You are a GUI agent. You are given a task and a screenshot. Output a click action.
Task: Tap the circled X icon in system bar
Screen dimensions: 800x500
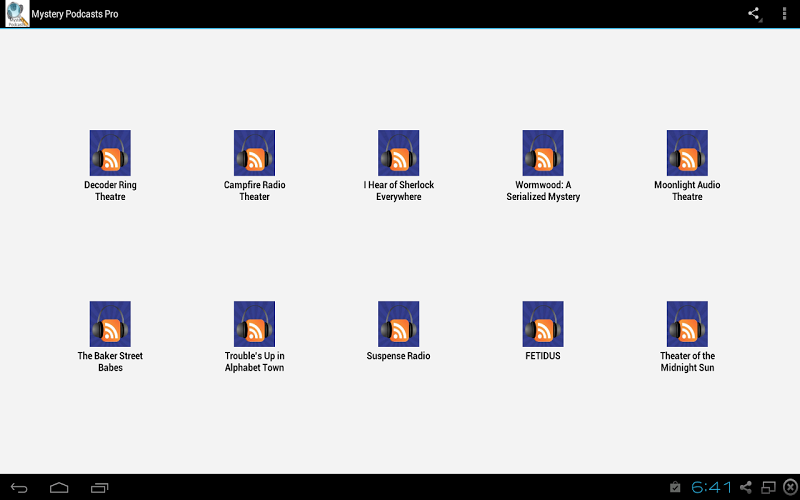(790, 487)
